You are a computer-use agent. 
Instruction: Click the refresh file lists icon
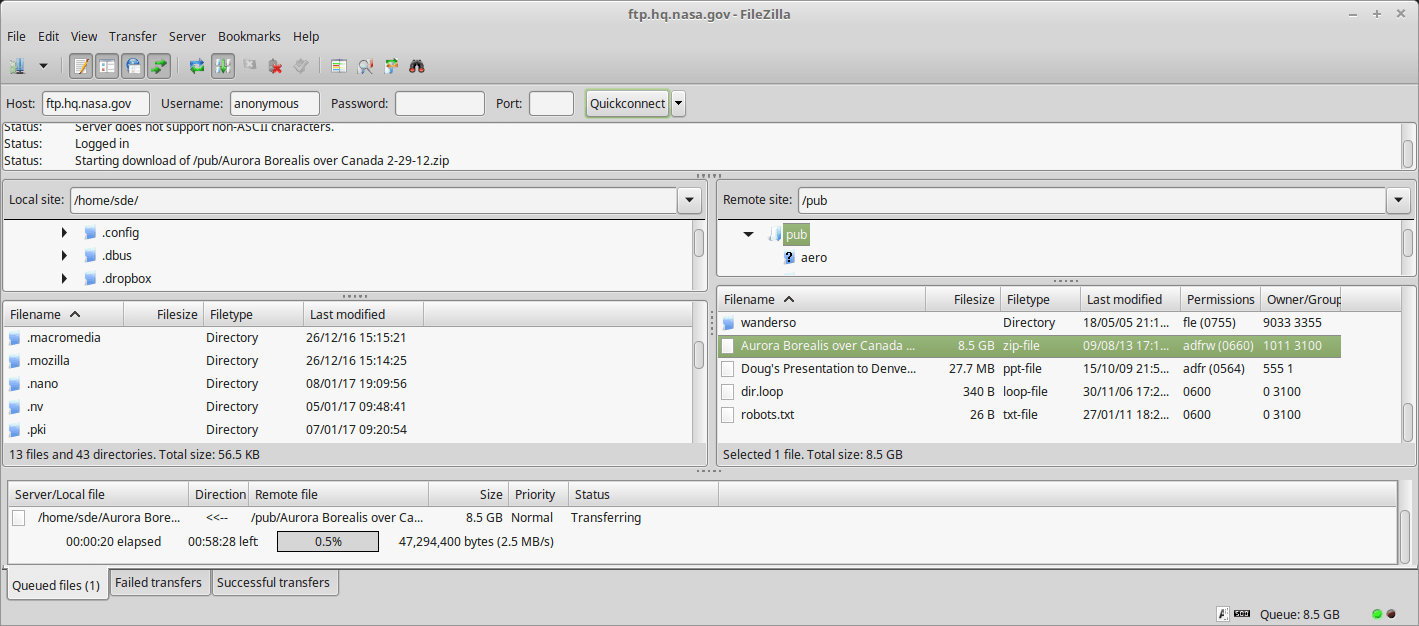point(197,66)
